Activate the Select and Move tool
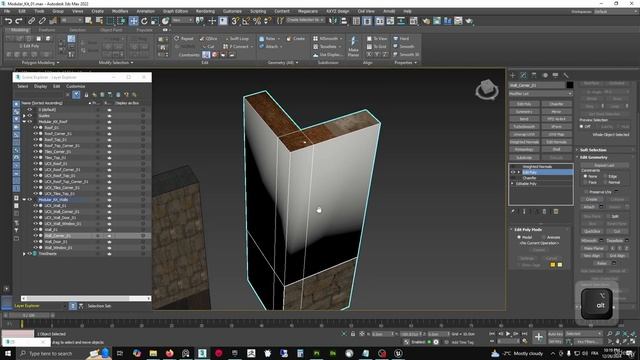Image resolution: width=640 pixels, height=360 pixels. point(133,21)
